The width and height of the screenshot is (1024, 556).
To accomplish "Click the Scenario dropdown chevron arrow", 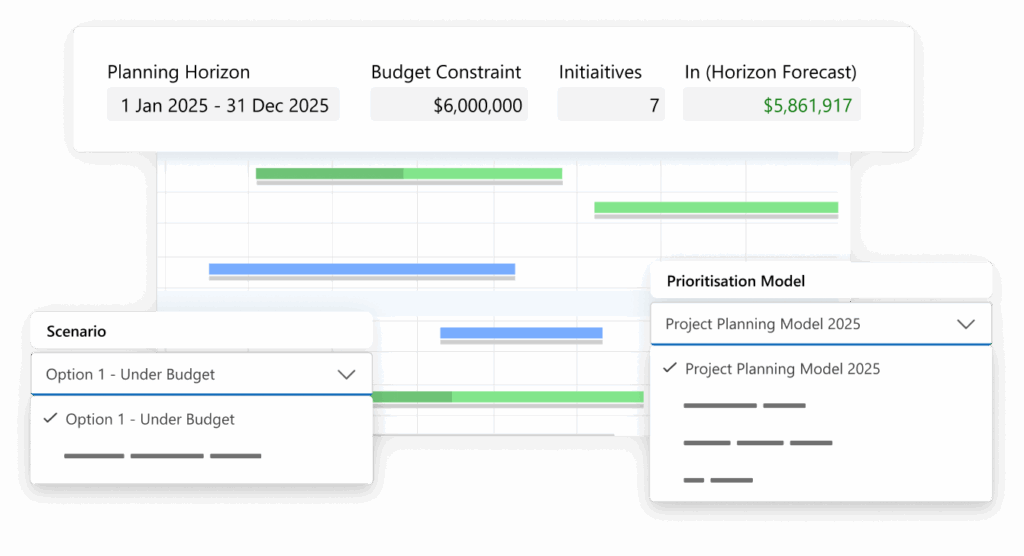I will point(346,375).
